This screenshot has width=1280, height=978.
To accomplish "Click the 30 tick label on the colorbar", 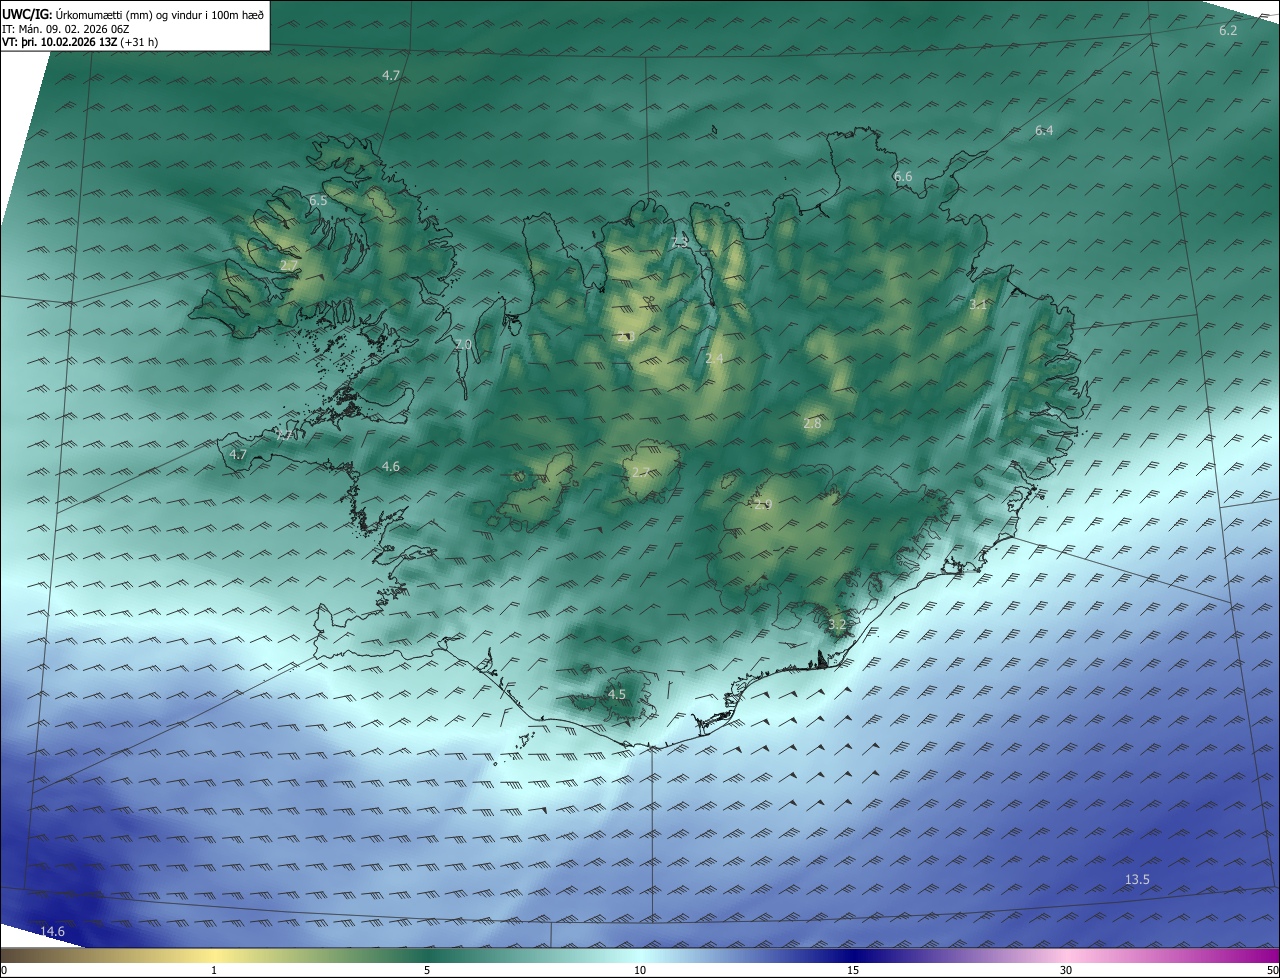I will click(x=1066, y=970).
